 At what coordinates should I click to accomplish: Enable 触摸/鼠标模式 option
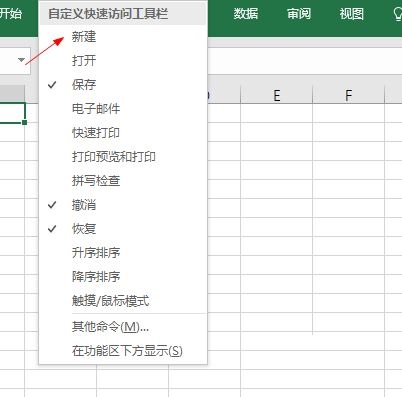(123, 301)
